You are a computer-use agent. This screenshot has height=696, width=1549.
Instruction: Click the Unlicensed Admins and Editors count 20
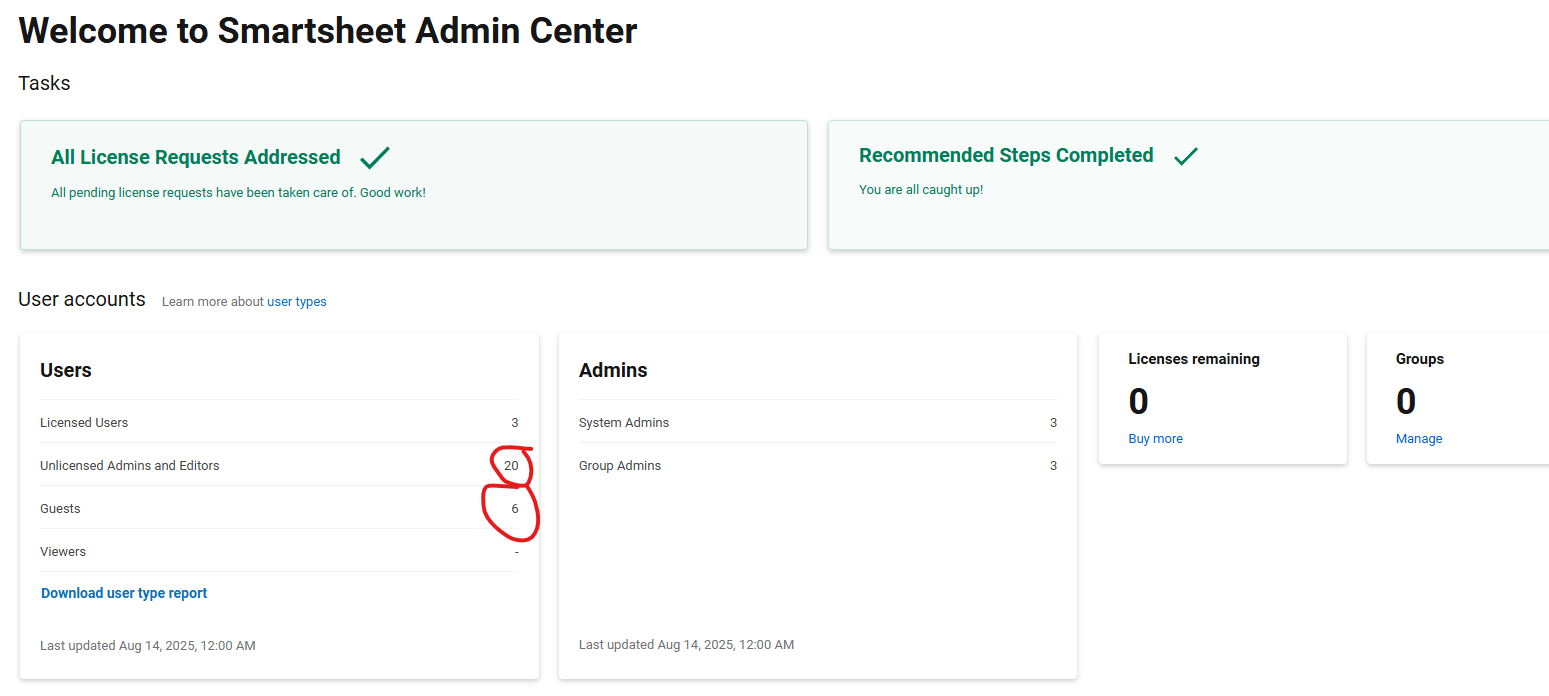point(511,465)
